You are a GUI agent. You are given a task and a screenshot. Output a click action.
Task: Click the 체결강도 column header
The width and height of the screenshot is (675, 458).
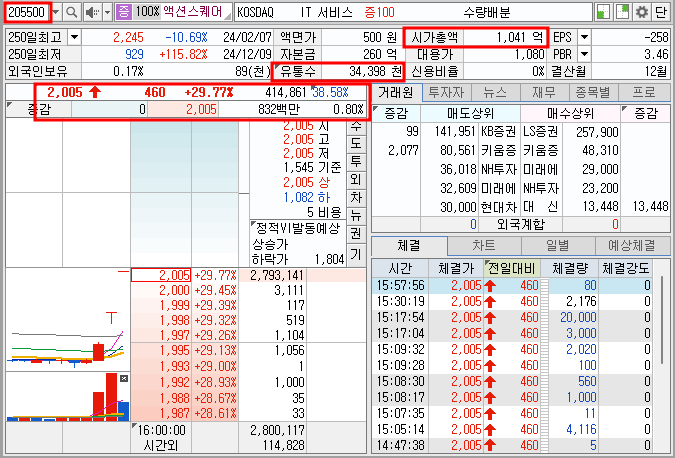coord(625,269)
